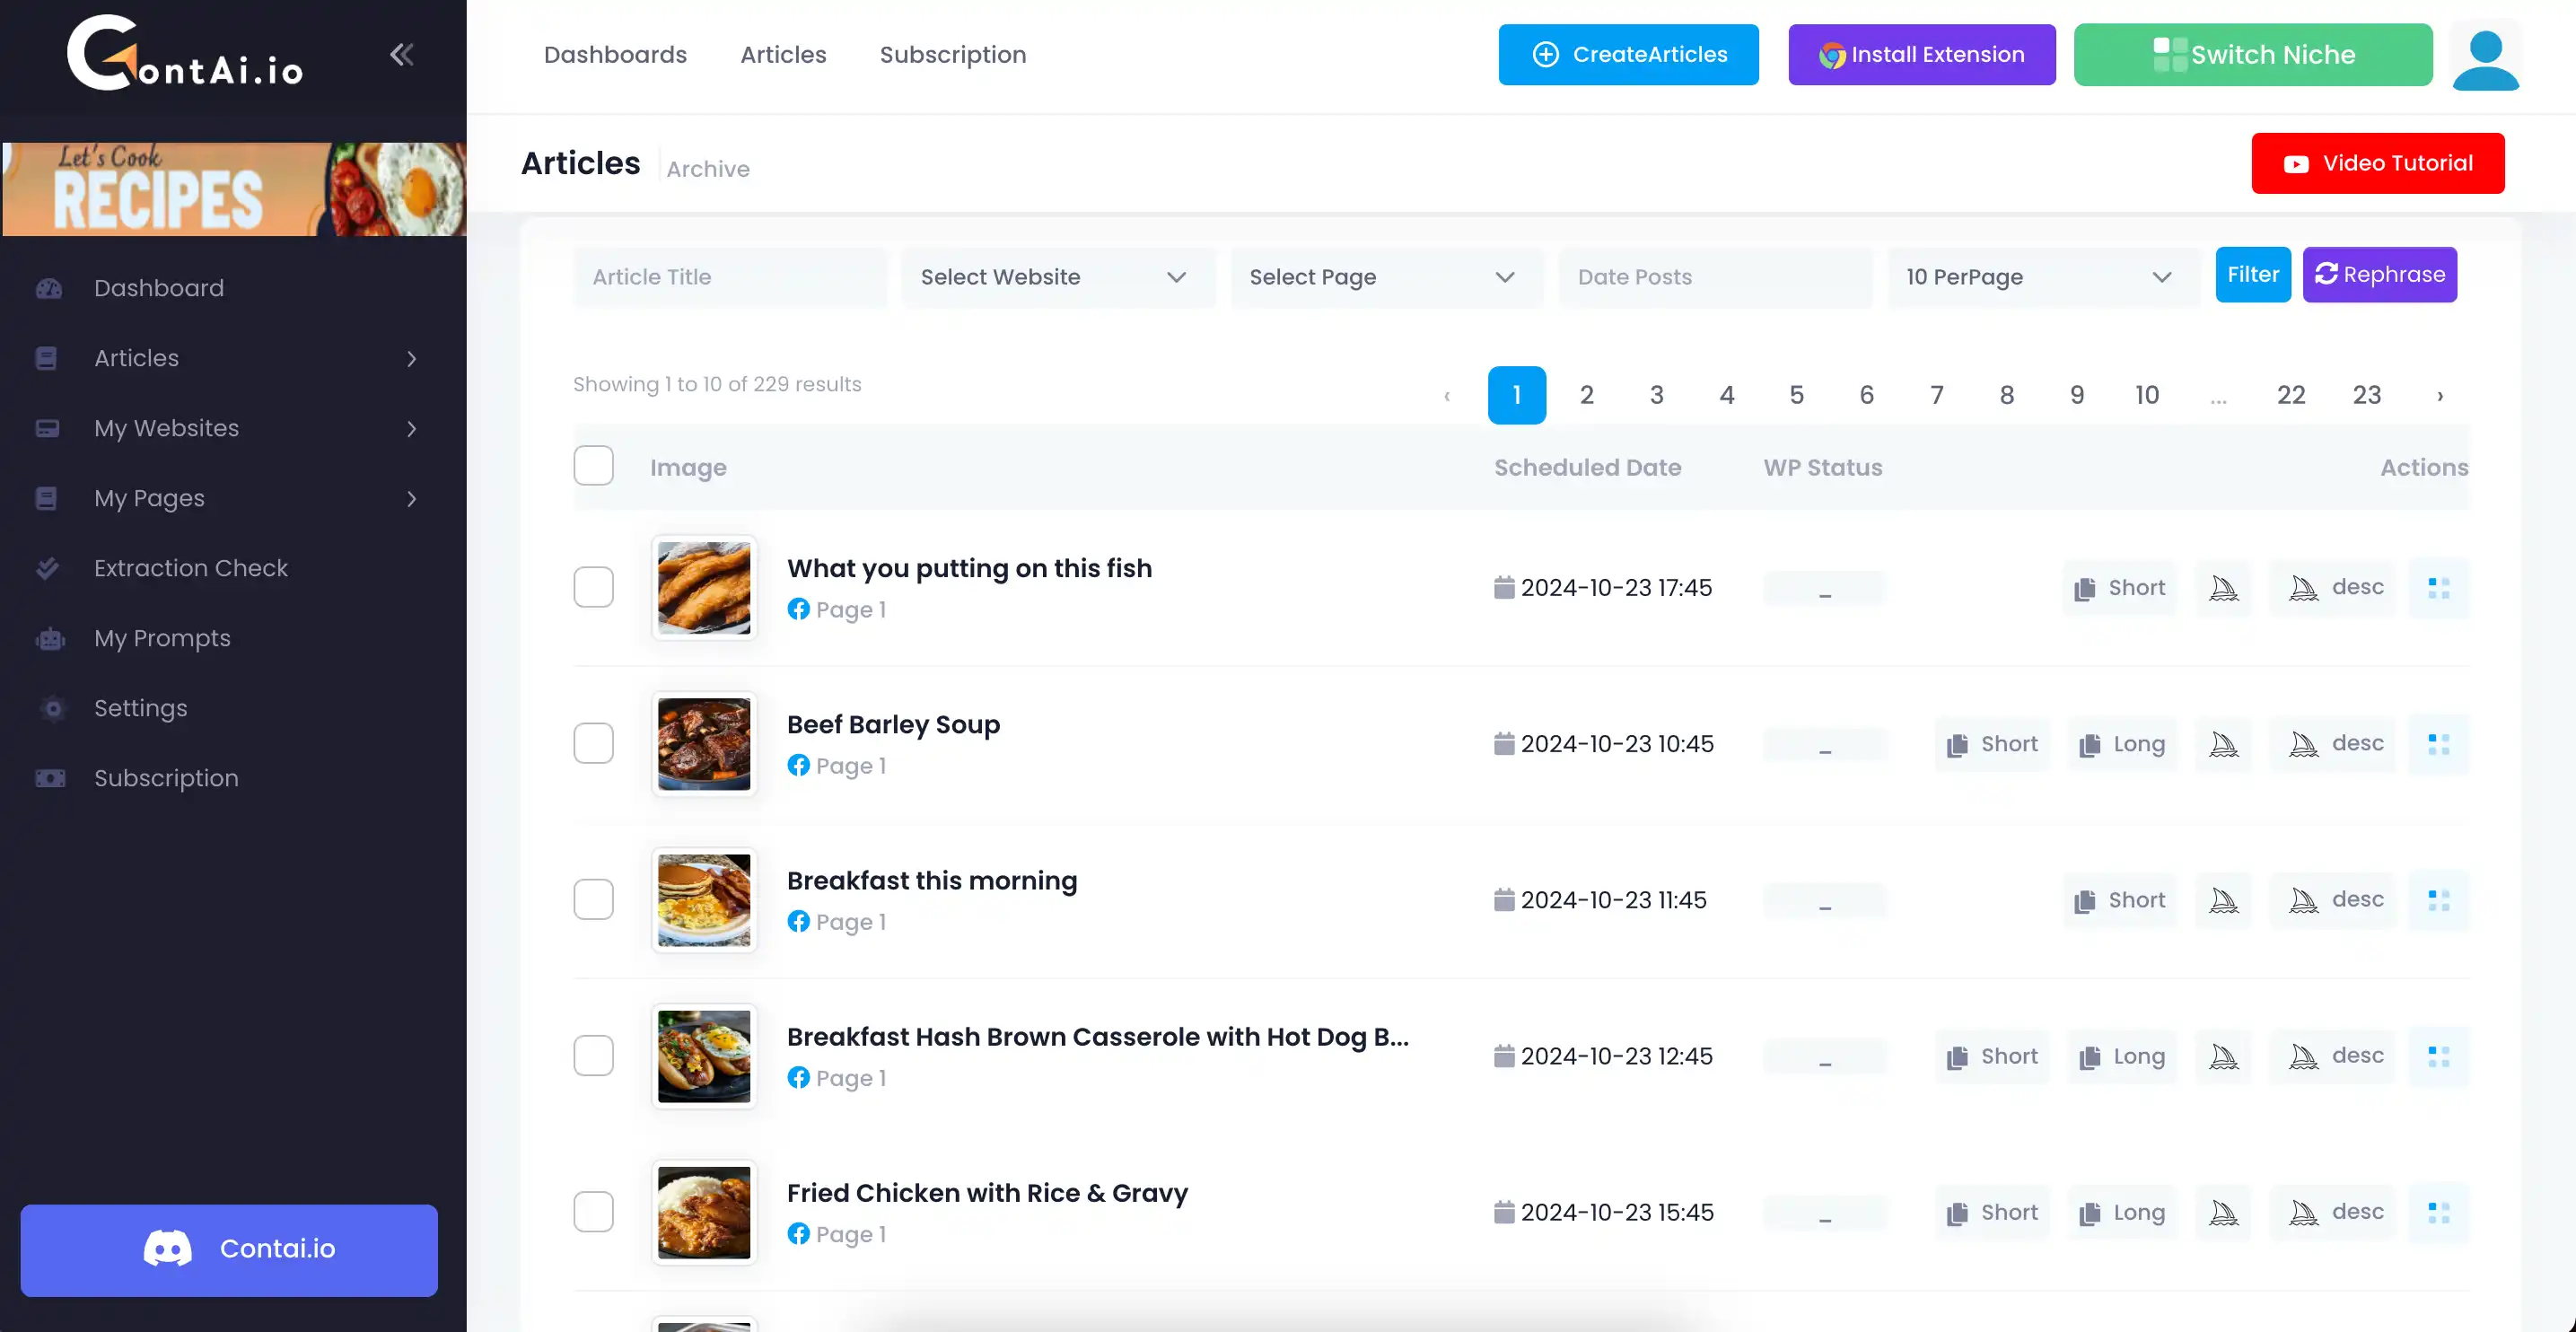The image size is (2576, 1332).
Task: Click the Rephrase button
Action: (x=2379, y=274)
